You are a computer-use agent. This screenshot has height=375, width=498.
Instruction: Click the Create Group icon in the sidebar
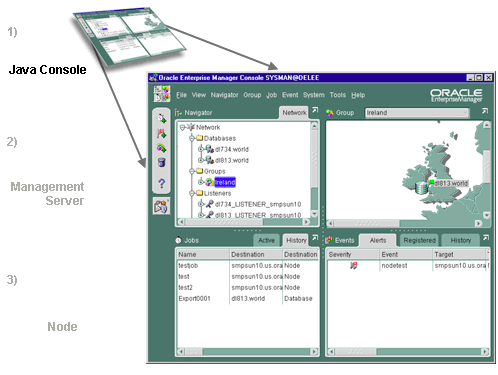(x=162, y=148)
